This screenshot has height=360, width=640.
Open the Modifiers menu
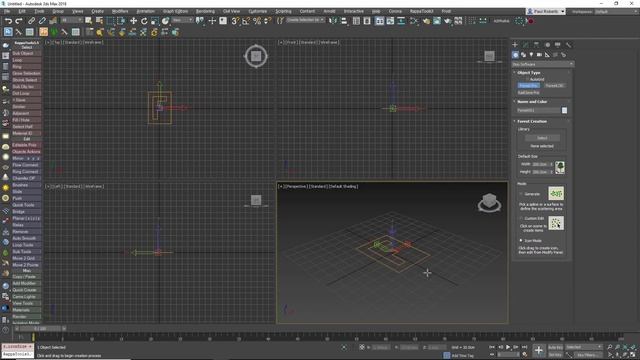[x=120, y=11]
